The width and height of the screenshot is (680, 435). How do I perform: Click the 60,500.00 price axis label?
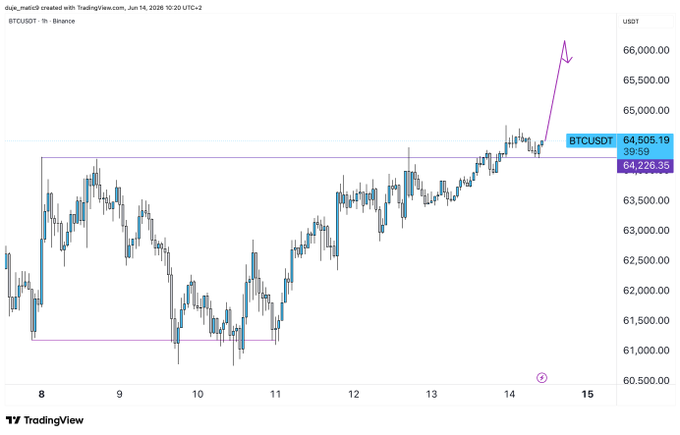click(x=646, y=380)
